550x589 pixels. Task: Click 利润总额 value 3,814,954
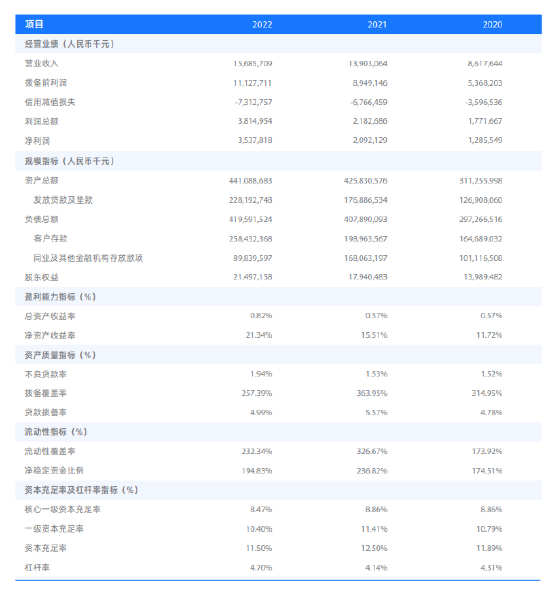coord(255,121)
